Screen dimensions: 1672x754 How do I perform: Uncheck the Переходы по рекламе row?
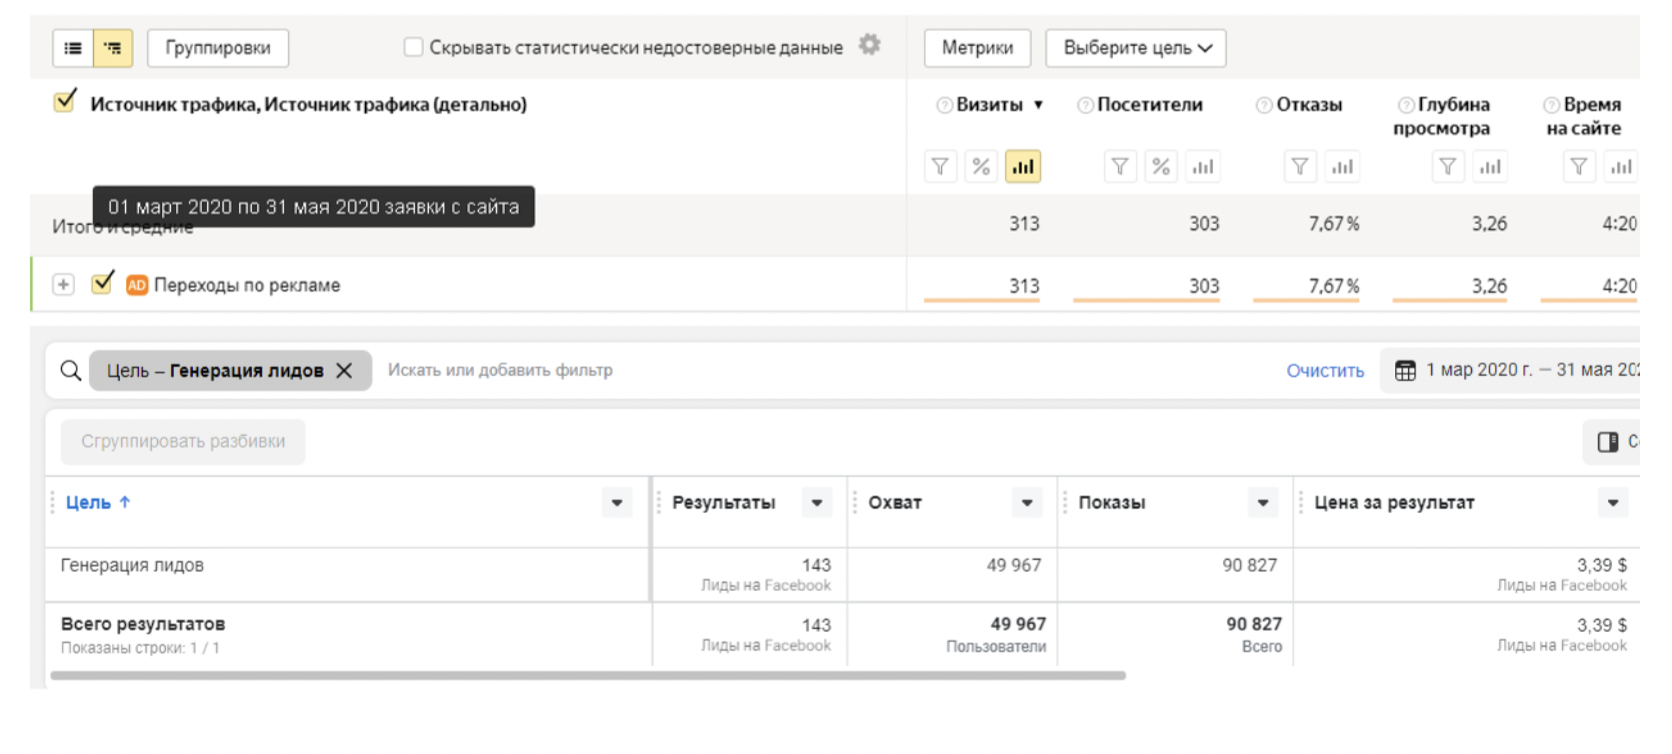tap(102, 284)
